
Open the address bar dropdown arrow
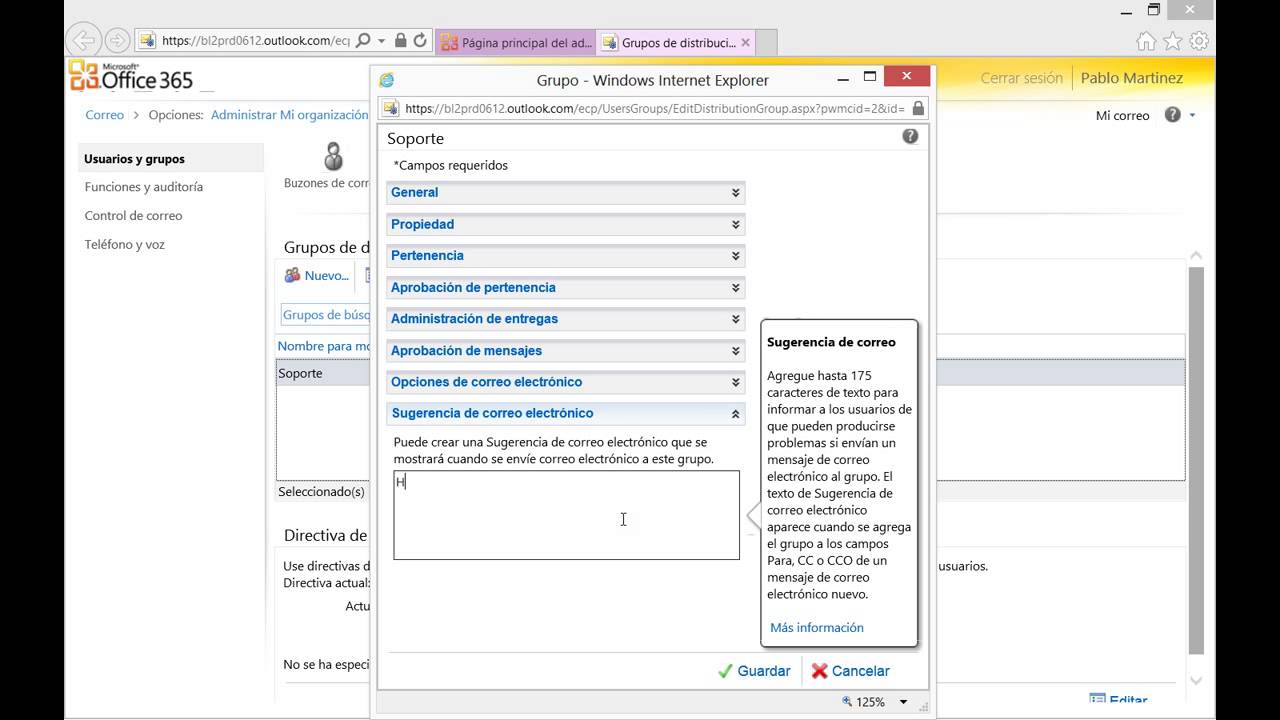click(381, 41)
